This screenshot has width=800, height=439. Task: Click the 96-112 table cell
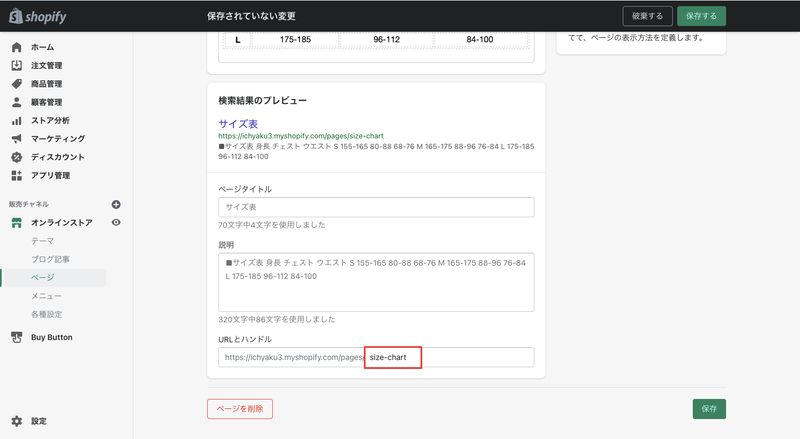tap(386, 39)
